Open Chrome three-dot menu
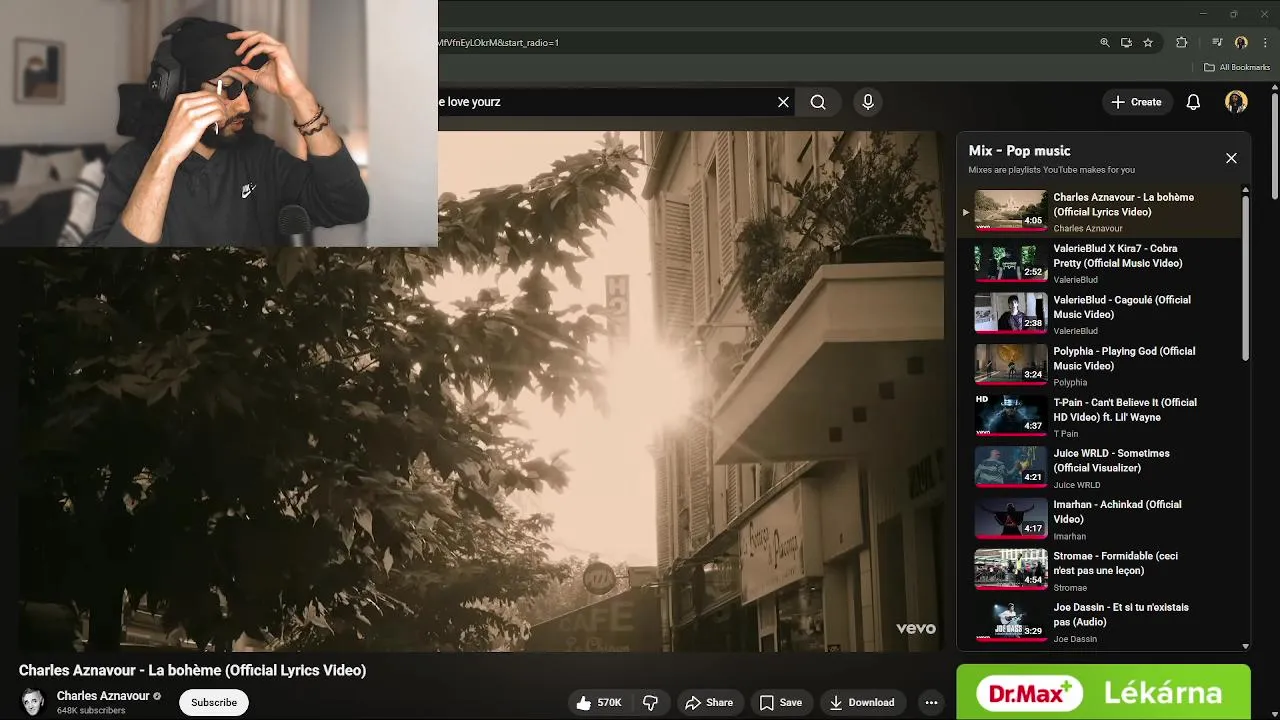 point(1265,43)
